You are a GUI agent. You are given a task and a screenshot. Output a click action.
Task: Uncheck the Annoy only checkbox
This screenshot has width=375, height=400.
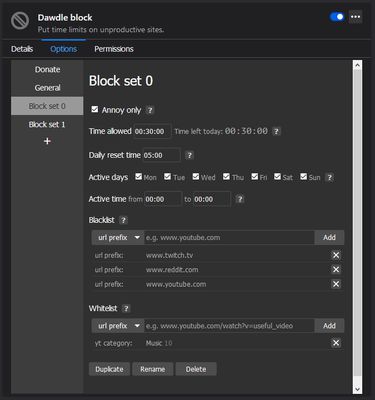(x=95, y=109)
